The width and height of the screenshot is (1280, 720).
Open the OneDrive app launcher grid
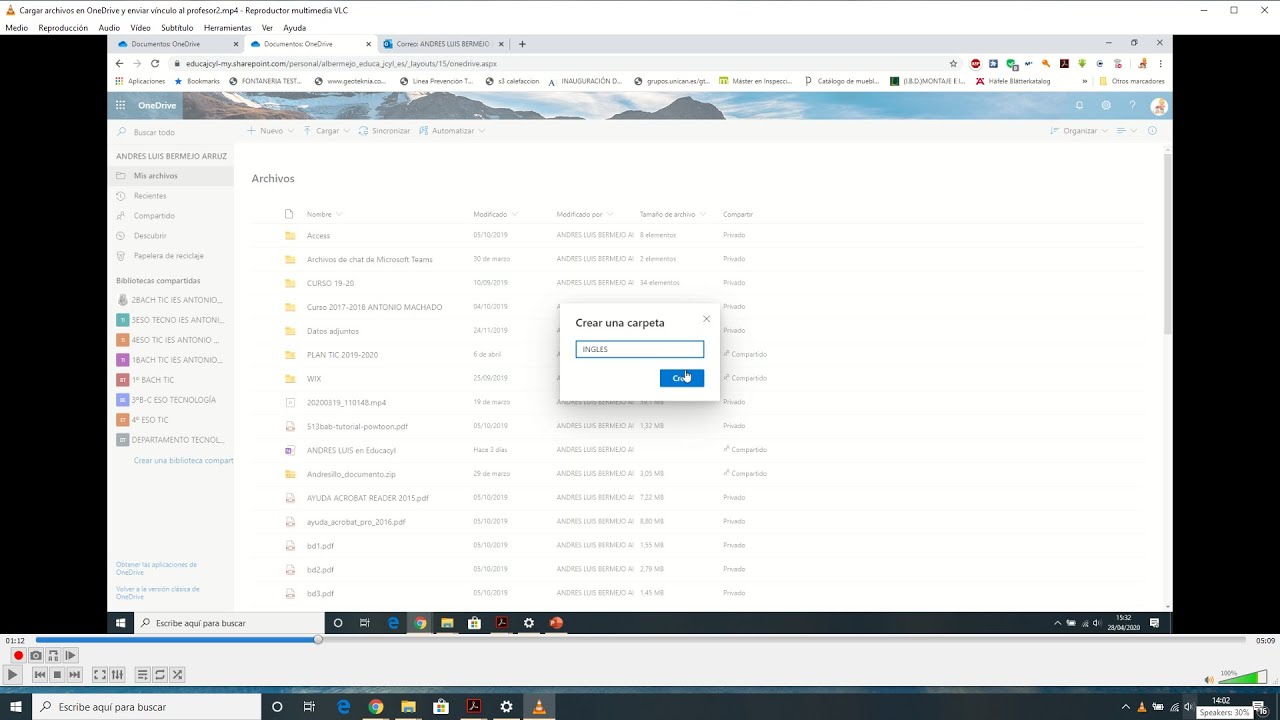click(x=120, y=105)
